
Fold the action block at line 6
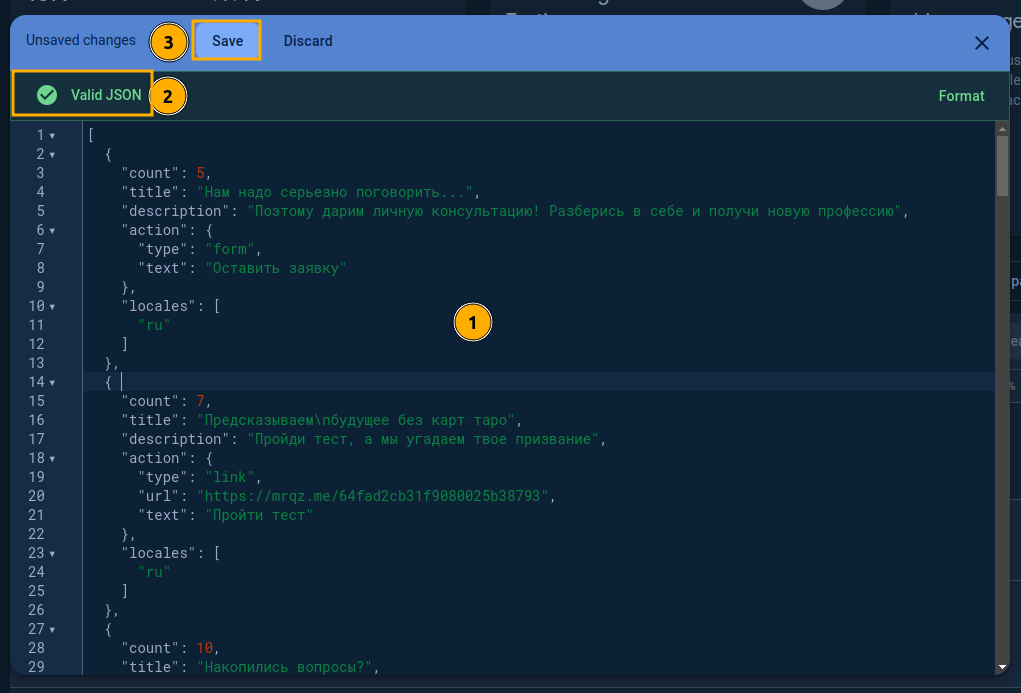52,231
